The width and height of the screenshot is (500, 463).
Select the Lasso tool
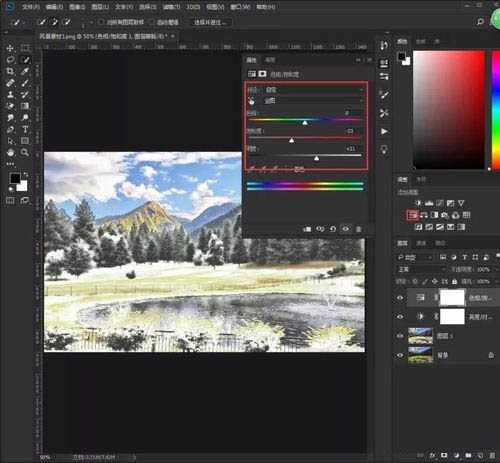[x=10, y=60]
